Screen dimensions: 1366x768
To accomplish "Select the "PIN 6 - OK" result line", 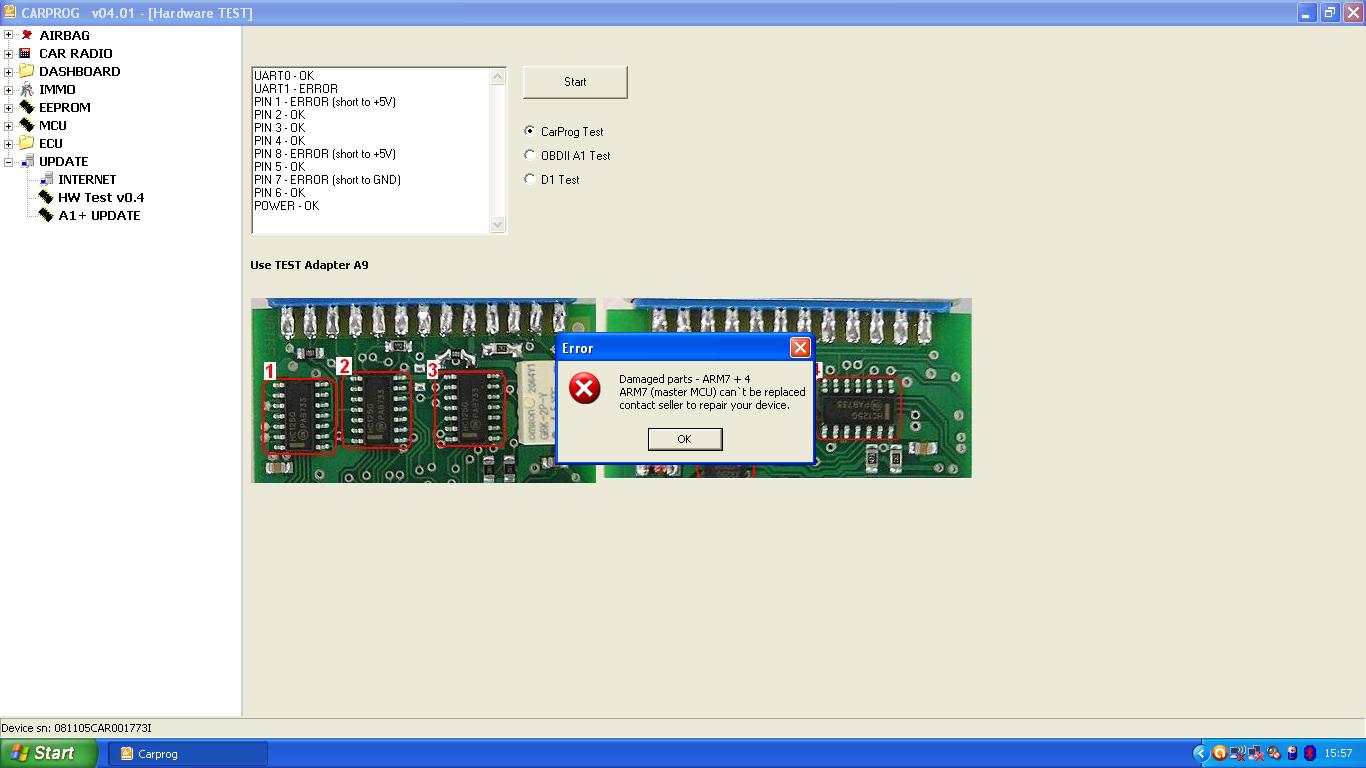I will tap(280, 193).
